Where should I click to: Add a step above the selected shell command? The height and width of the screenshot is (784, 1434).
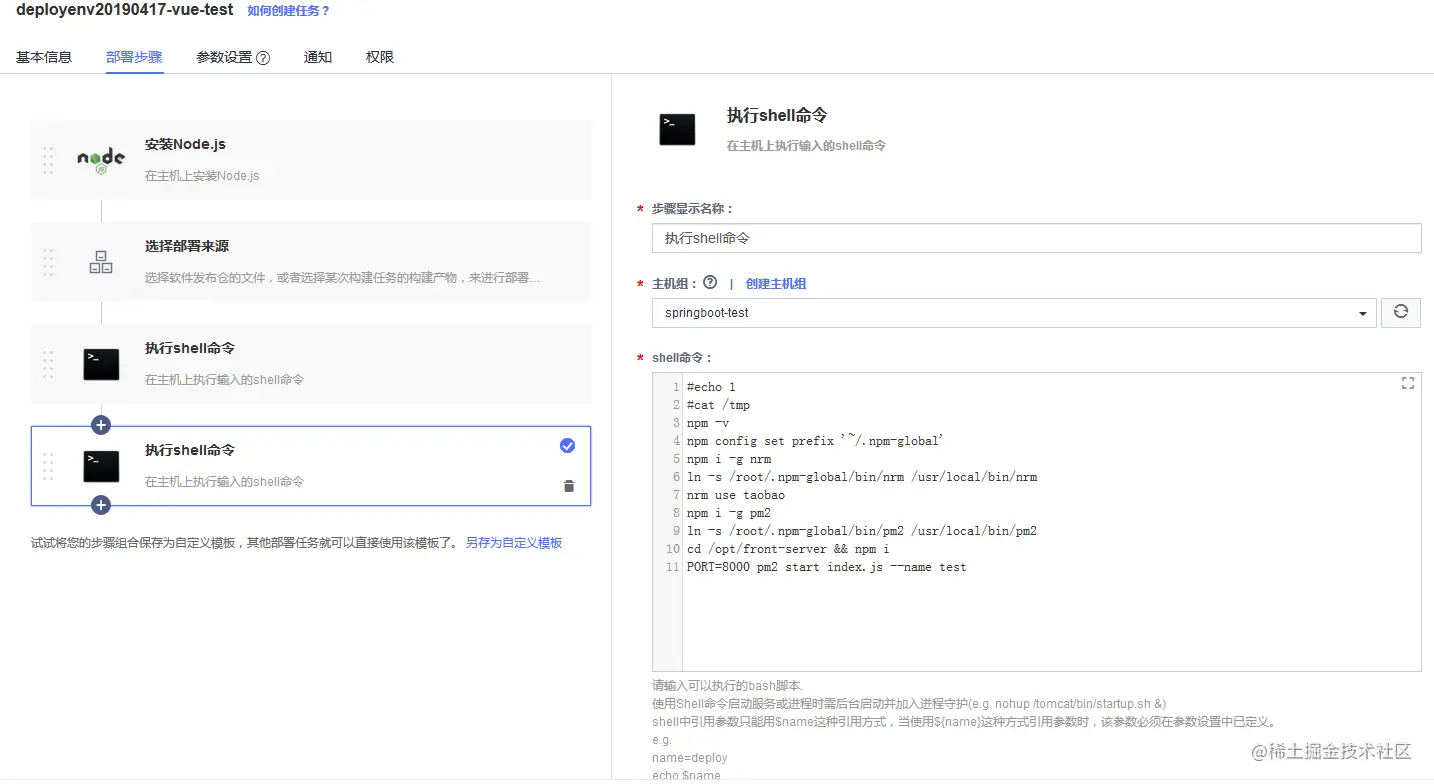pos(100,424)
